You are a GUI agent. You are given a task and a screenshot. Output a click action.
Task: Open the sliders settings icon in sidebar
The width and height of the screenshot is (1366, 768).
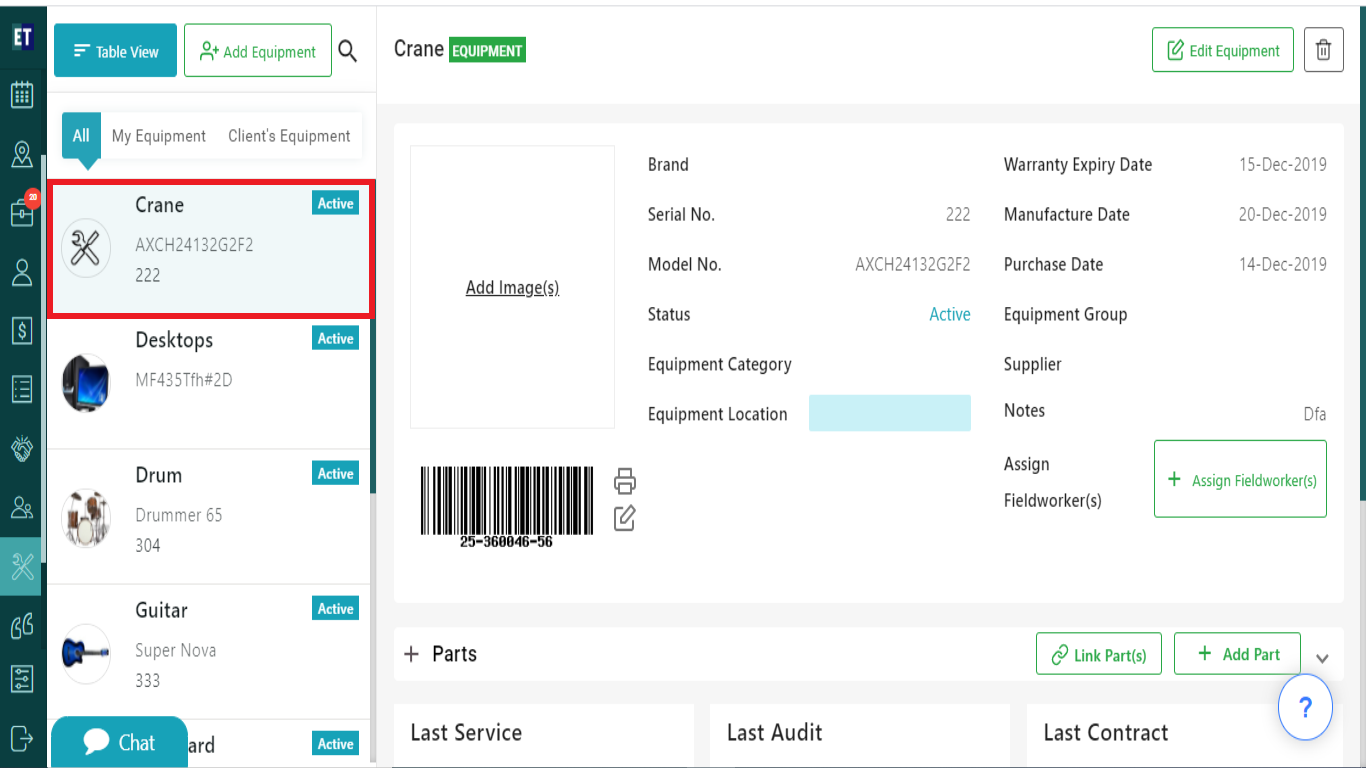[x=22, y=679]
